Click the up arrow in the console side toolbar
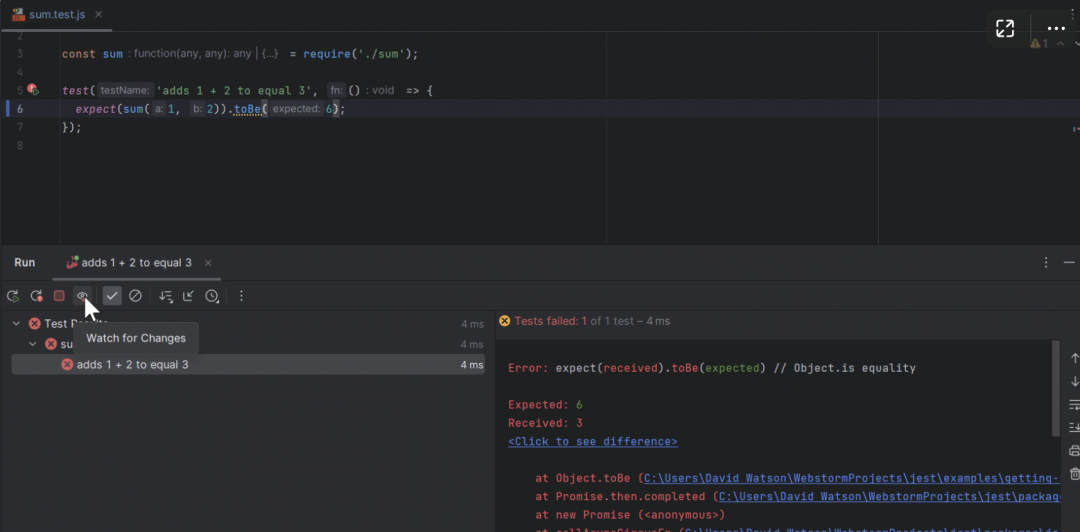 tap(1074, 358)
